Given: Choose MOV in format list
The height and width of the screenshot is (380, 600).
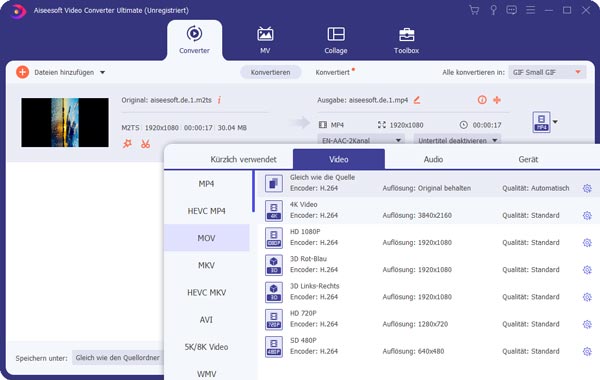Looking at the screenshot, I should click(x=207, y=238).
